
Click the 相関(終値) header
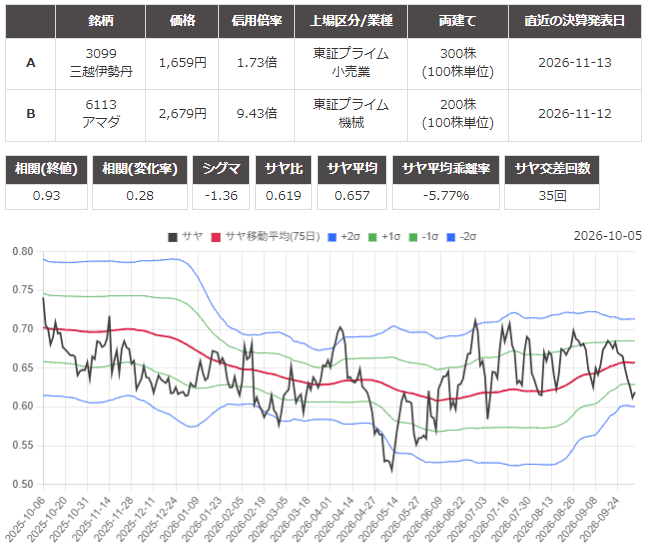pyautogui.click(x=46, y=169)
